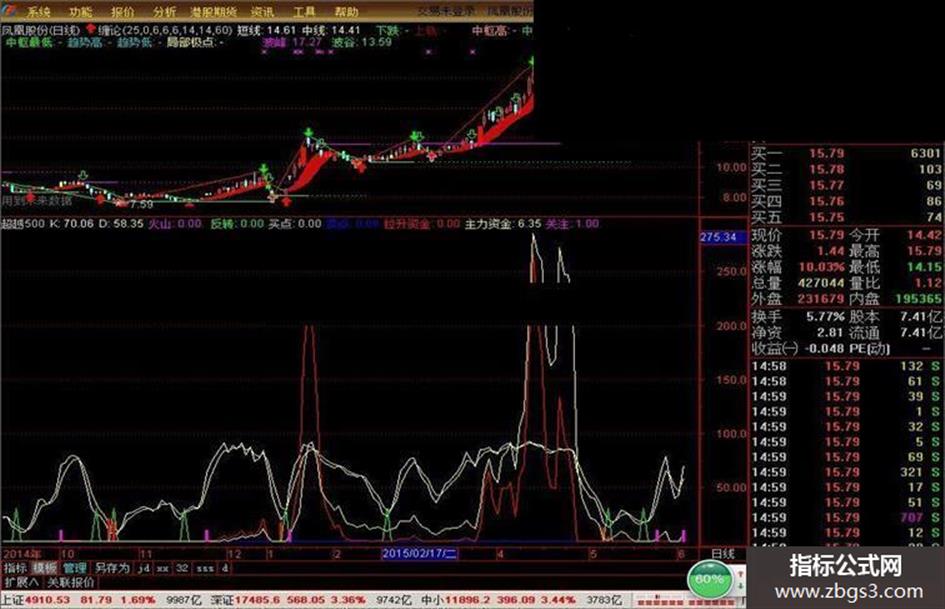Click the 火山 indicator label
This screenshot has height=609, width=945.
175,224
